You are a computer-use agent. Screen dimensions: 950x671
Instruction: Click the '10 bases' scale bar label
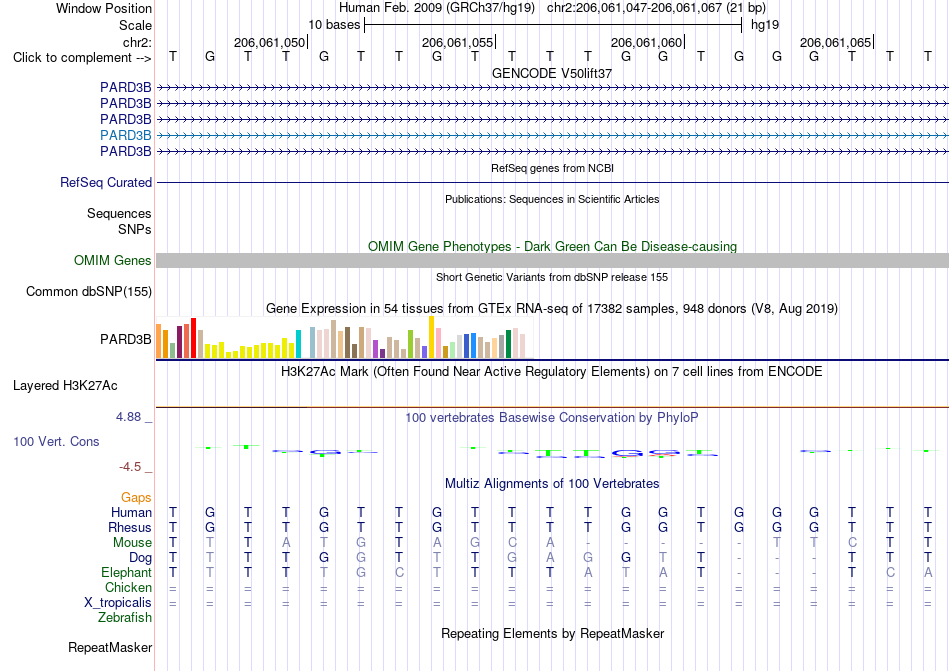point(334,25)
